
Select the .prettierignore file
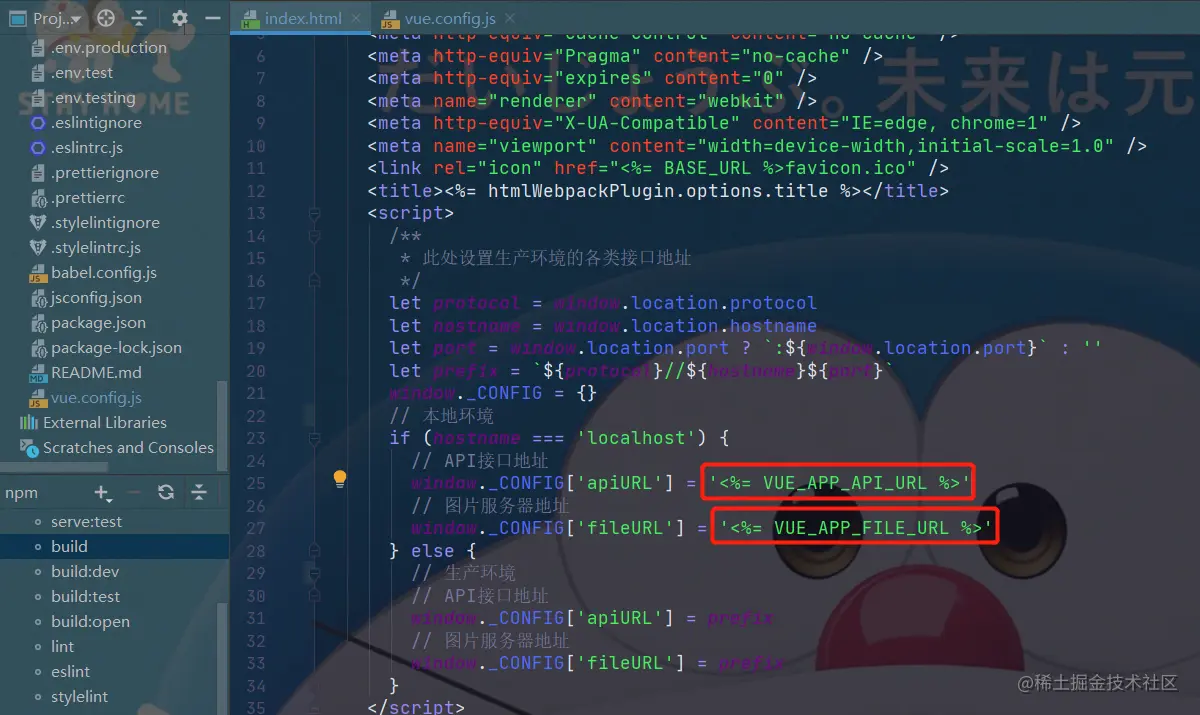tap(105, 173)
